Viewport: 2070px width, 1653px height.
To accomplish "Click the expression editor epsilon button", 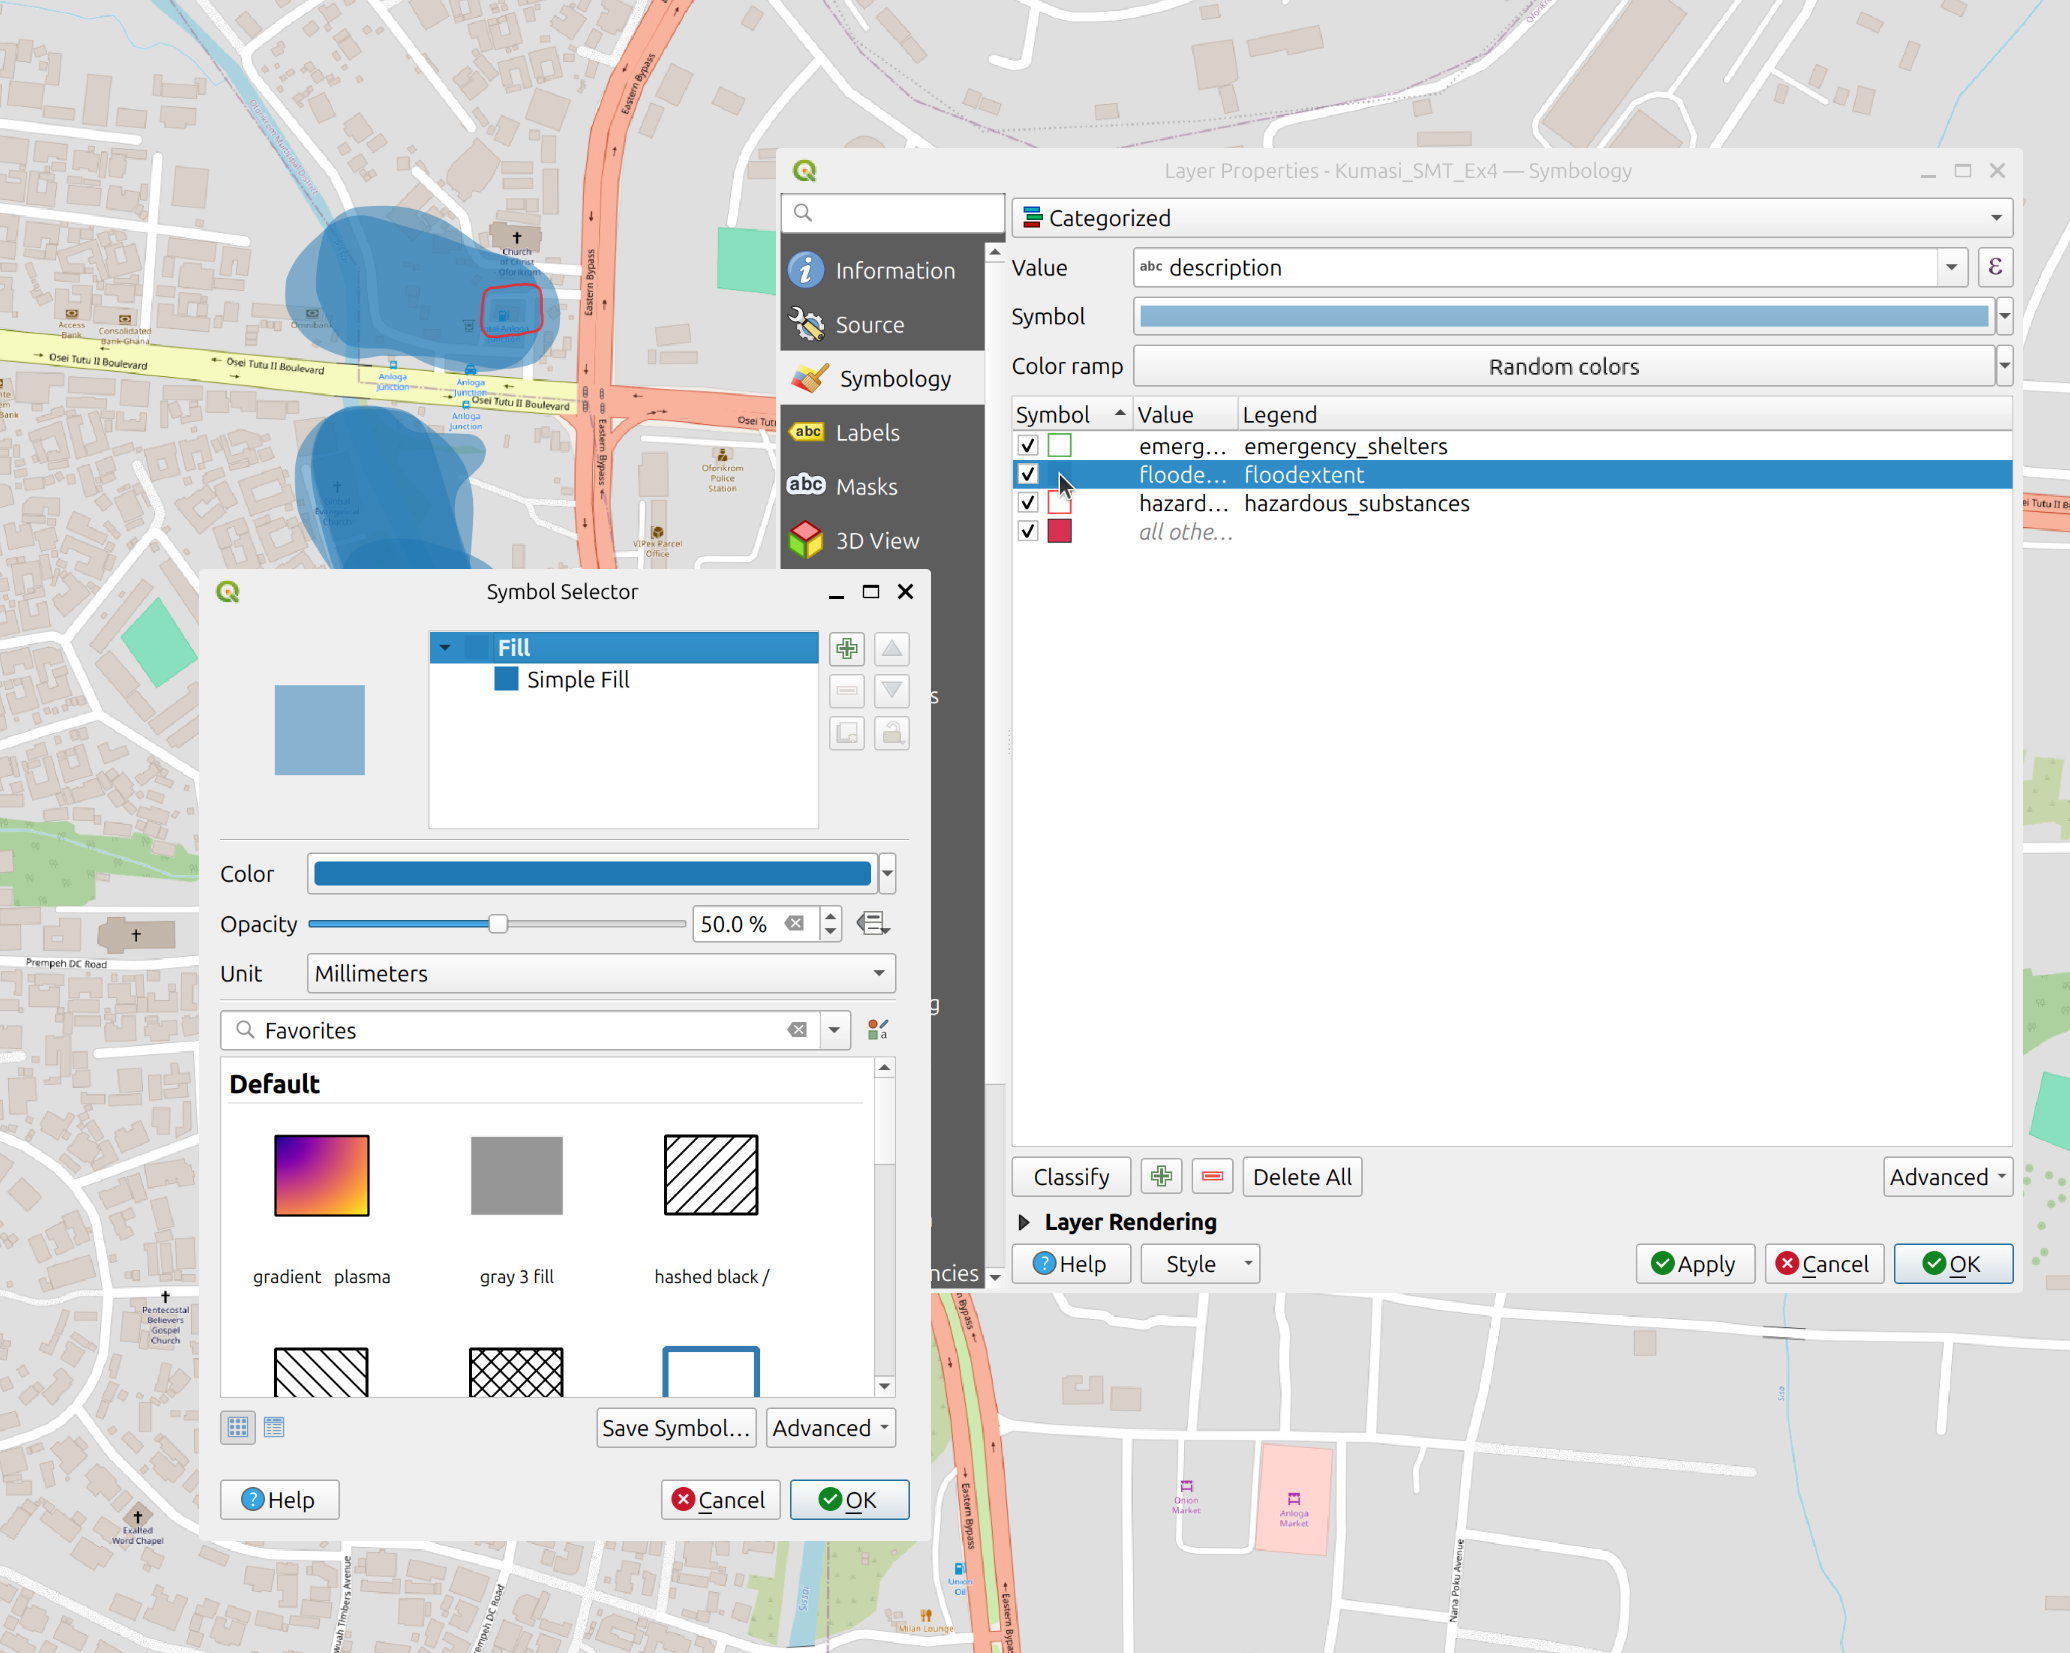I will pyautogui.click(x=1994, y=267).
